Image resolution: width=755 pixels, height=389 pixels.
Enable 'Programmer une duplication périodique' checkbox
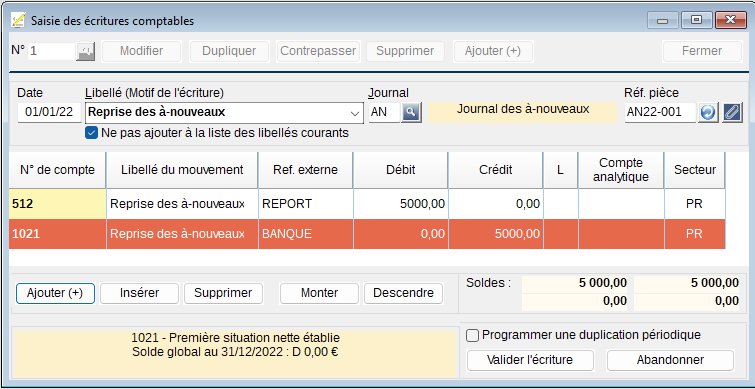[472, 336]
